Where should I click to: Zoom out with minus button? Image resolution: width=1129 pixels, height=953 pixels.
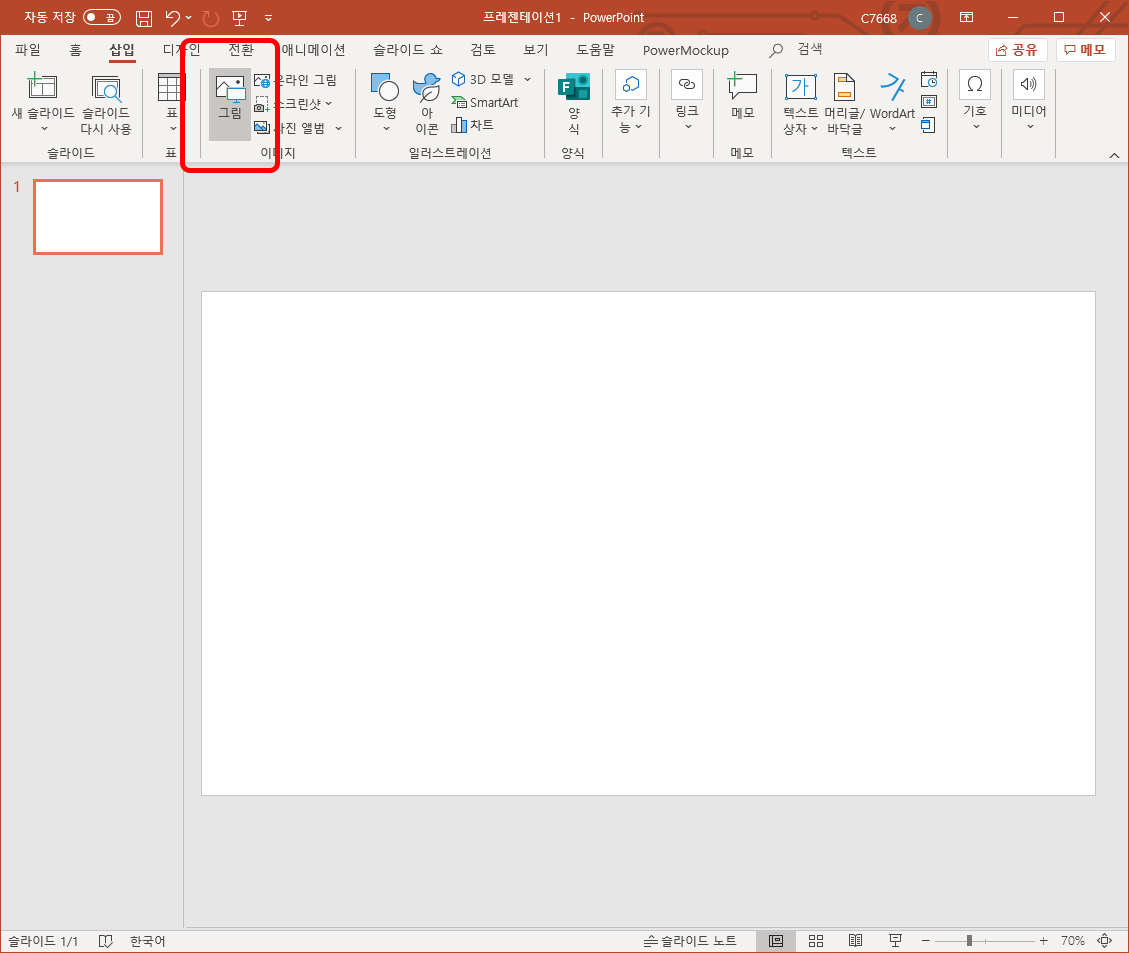[x=926, y=941]
